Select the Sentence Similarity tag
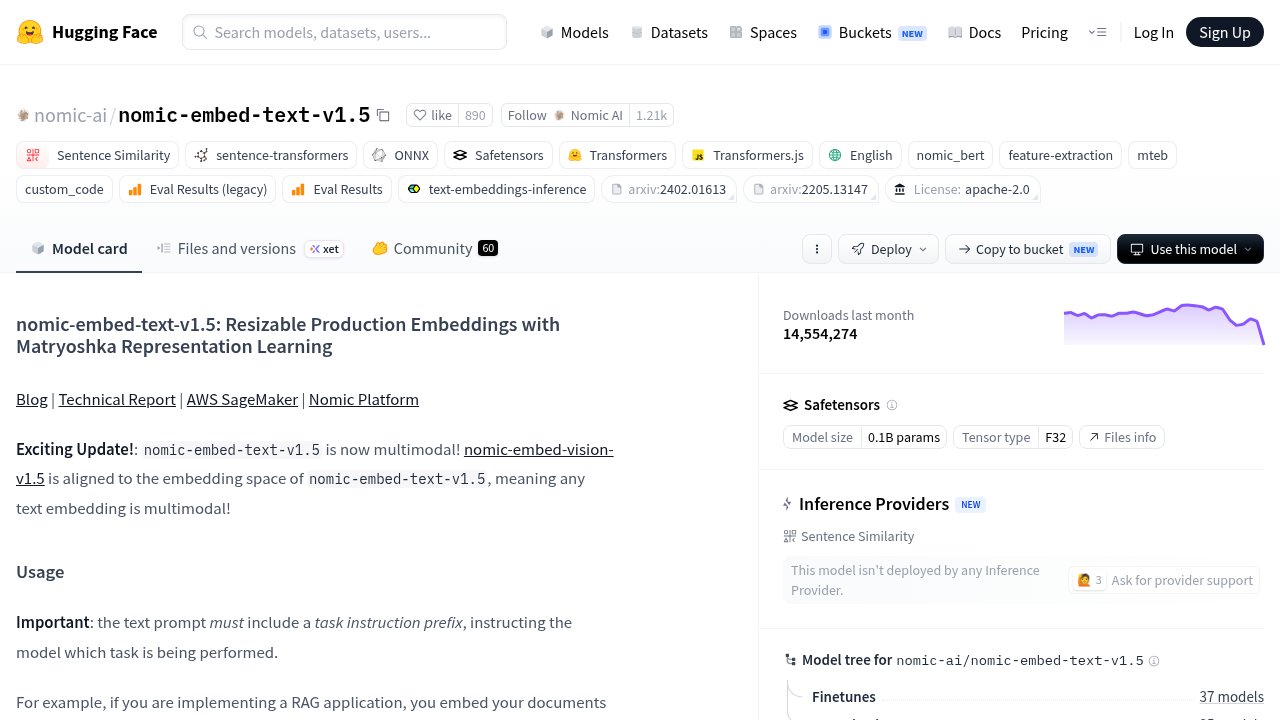The image size is (1280, 720). tap(98, 155)
